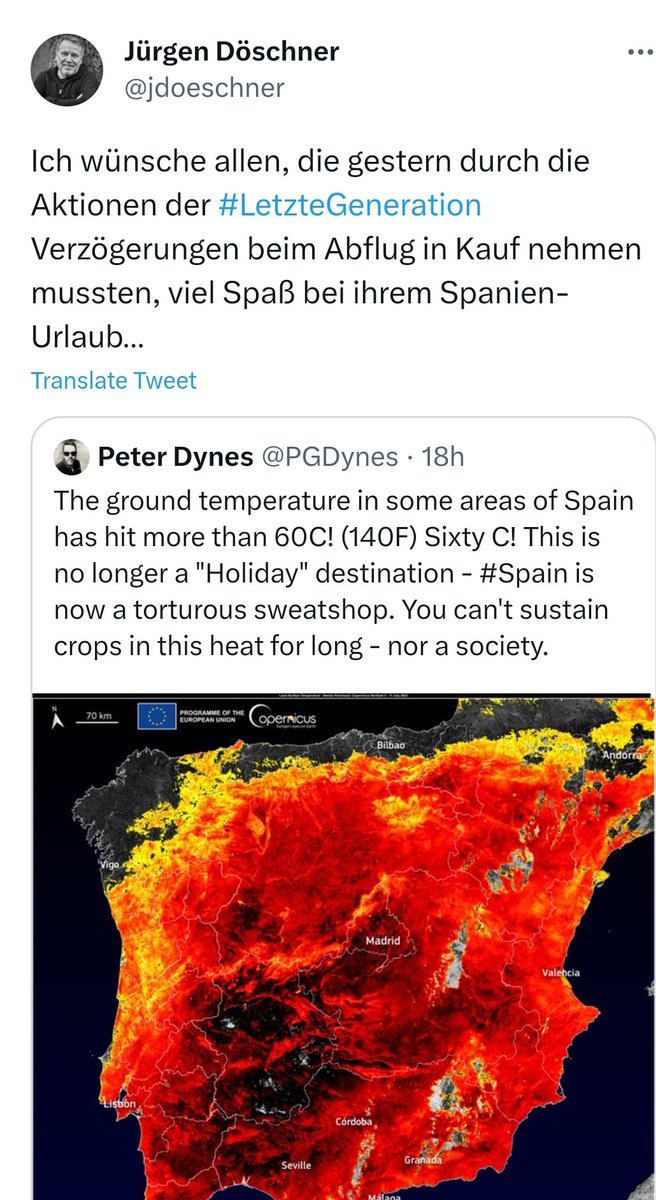Open Jürgen Döschner's profile picture
Viewport: 656px width, 1200px height.
pyautogui.click(x=67, y=70)
